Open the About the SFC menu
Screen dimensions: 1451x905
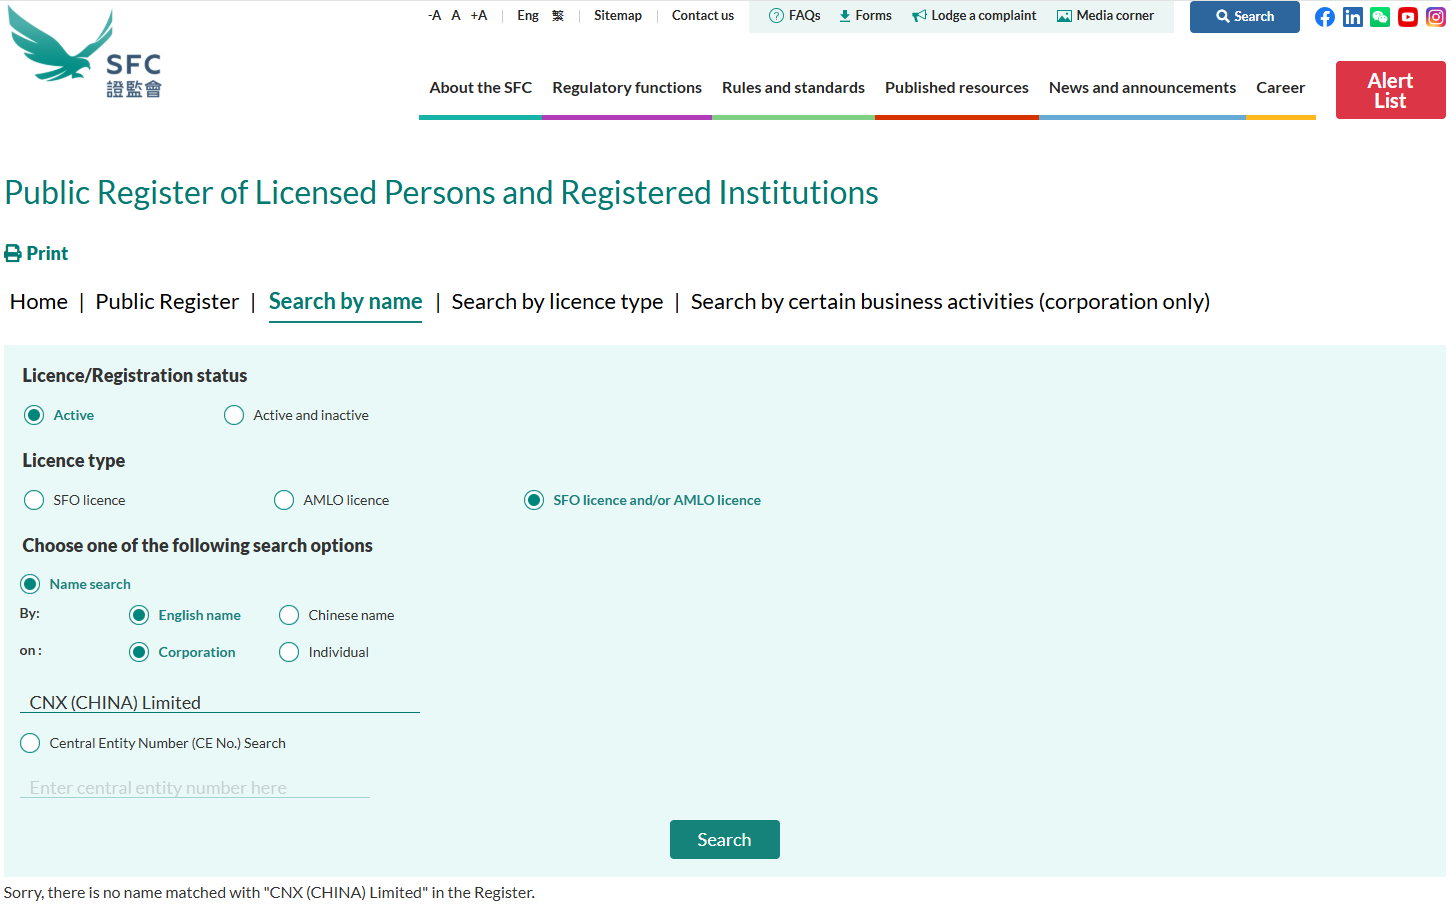(481, 88)
